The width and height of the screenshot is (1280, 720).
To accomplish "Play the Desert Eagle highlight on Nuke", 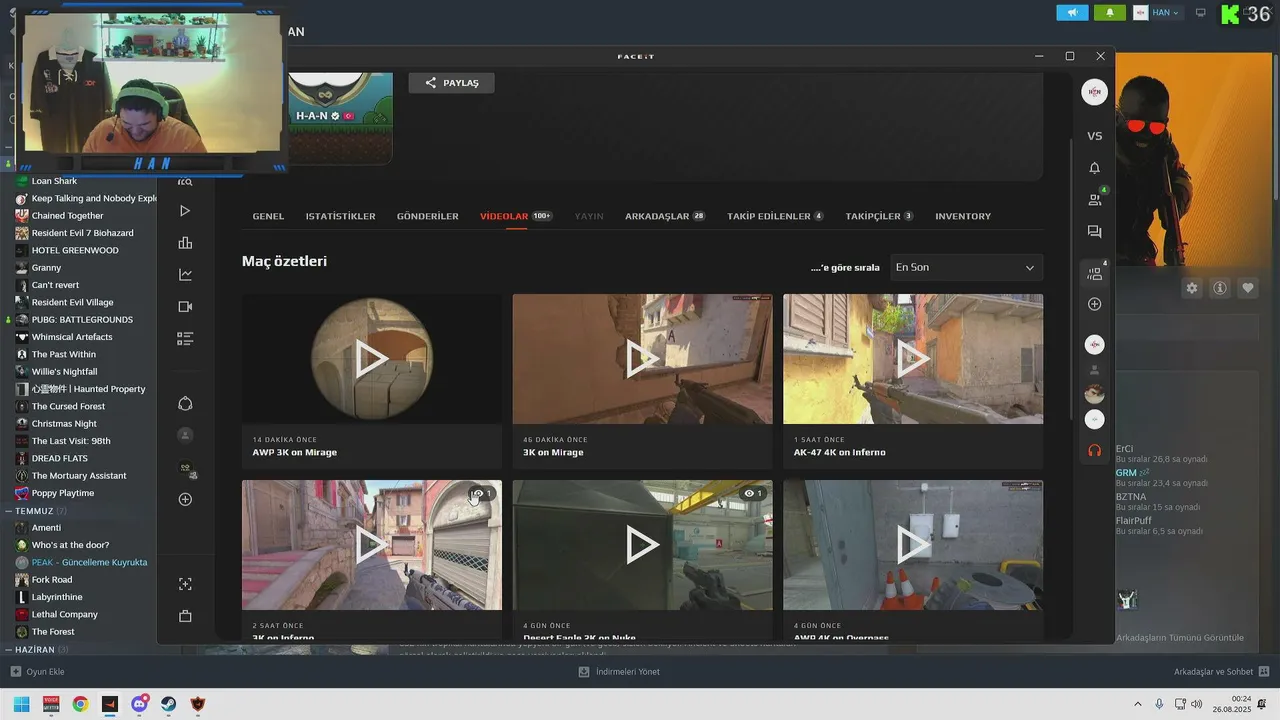I will click(x=642, y=545).
